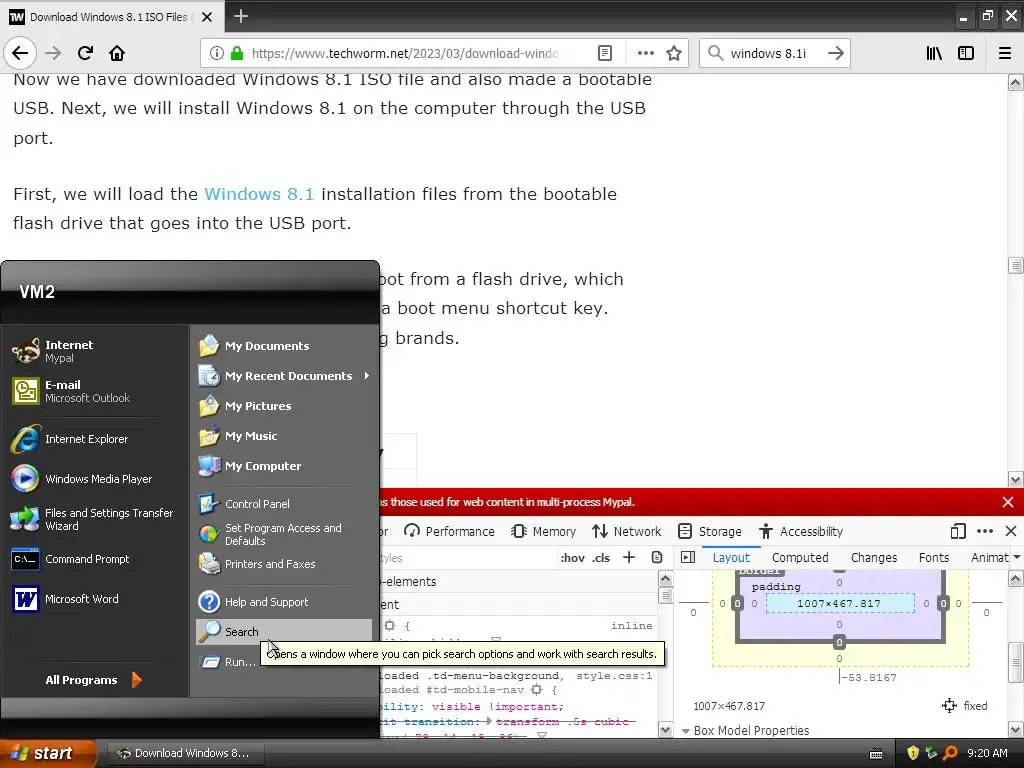The width and height of the screenshot is (1024, 768).
Task: Toggle responsive design mode icon
Action: [958, 531]
